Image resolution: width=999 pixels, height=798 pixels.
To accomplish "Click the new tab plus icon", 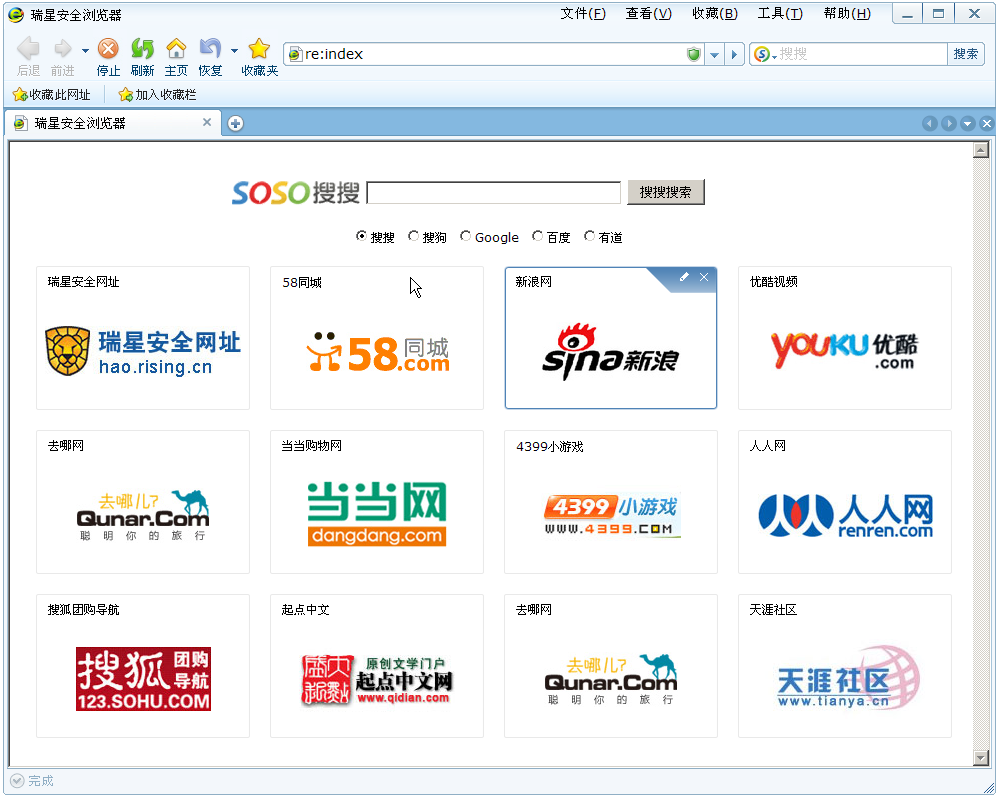I will click(235, 124).
